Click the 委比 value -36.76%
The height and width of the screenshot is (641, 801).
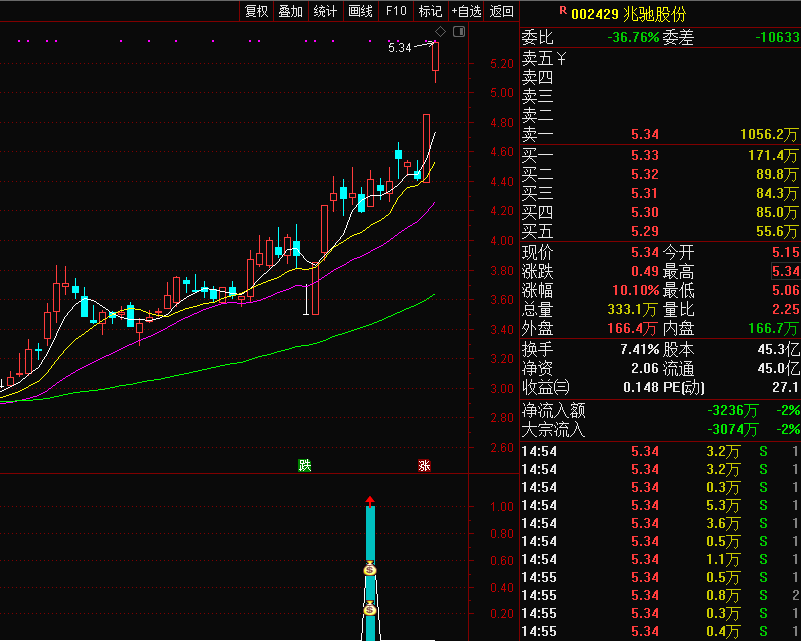[x=633, y=37]
